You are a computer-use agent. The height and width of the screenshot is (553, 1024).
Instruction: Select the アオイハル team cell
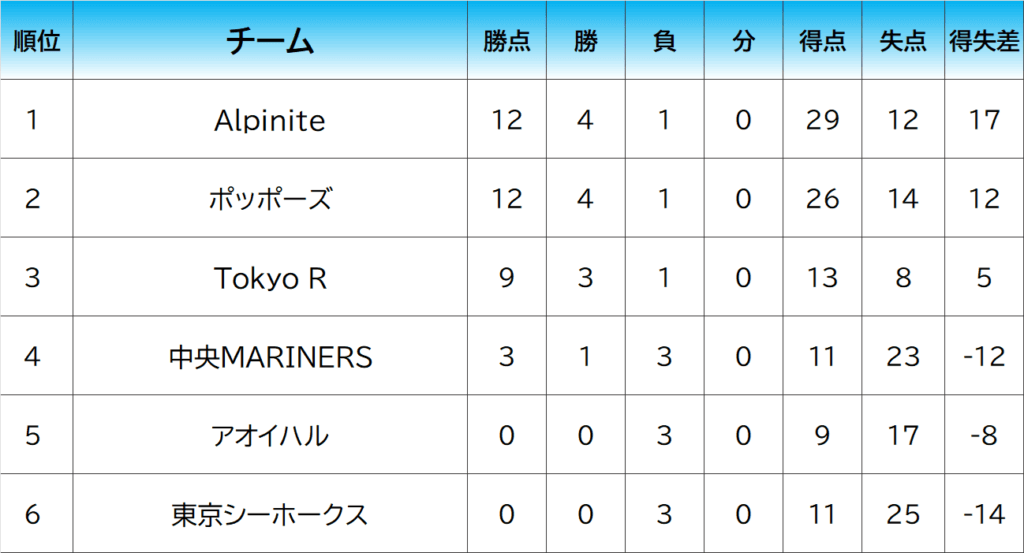270,436
